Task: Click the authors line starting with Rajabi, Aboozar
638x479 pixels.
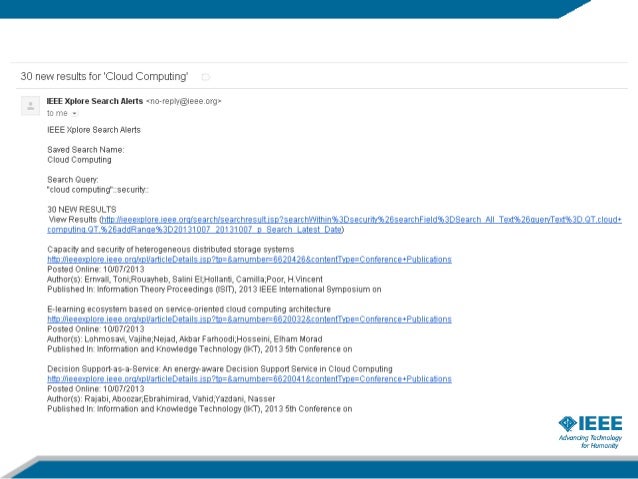Action: [161, 399]
